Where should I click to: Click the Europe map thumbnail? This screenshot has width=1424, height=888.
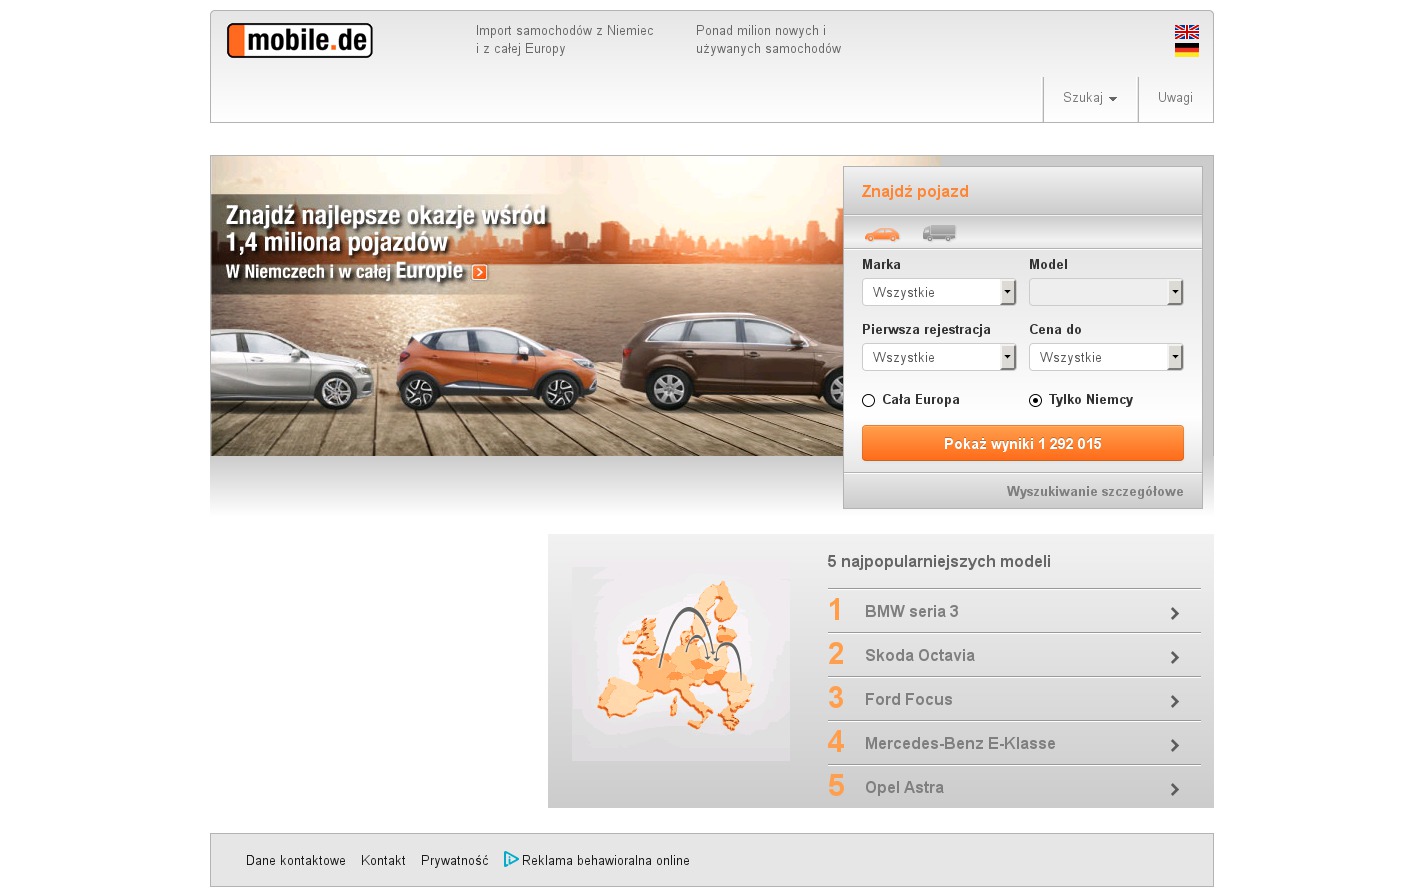click(x=680, y=663)
